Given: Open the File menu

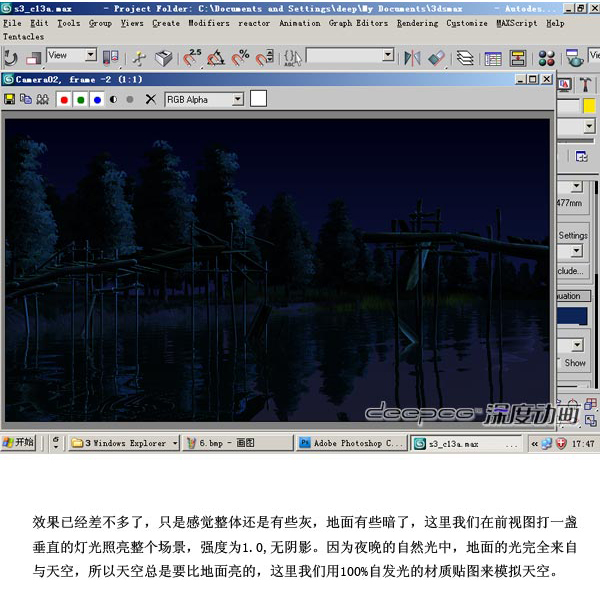Looking at the screenshot, I should click(x=12, y=23).
